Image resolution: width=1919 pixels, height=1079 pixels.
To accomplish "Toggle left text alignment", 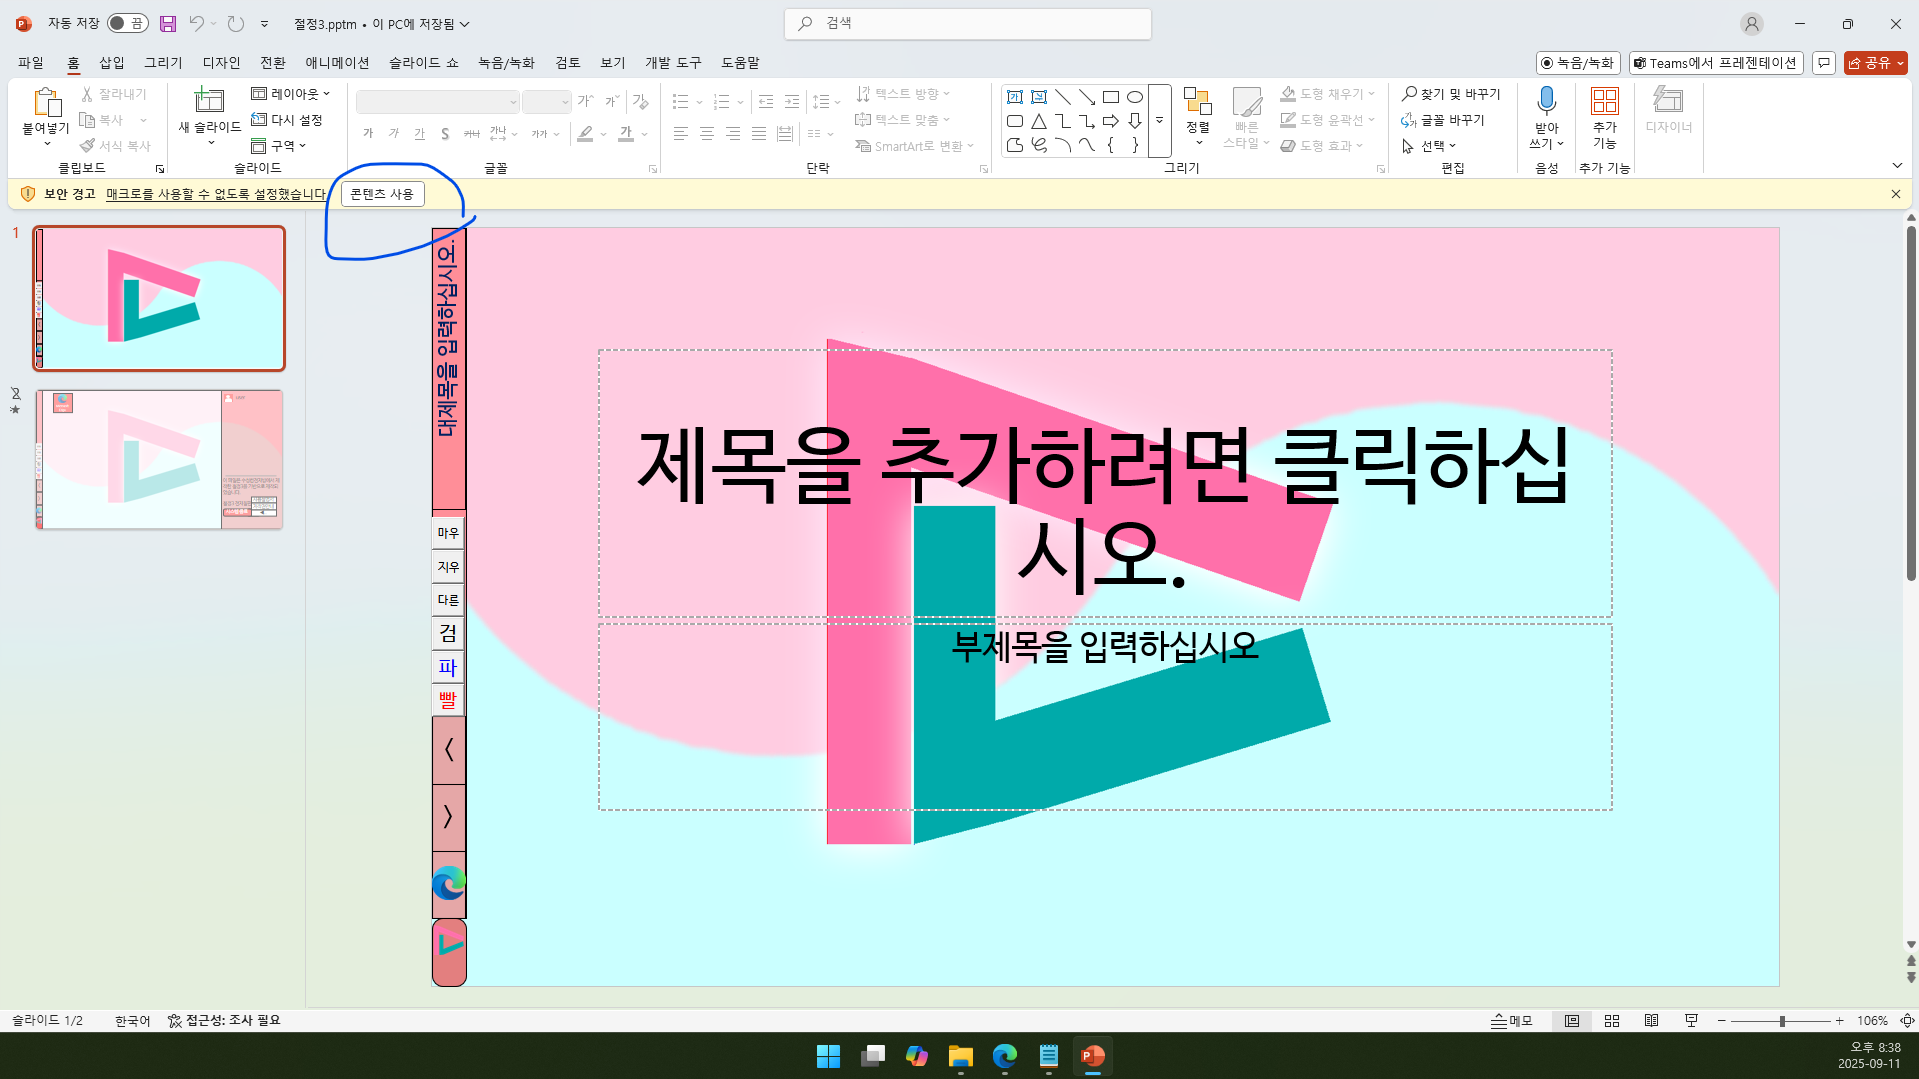I will (x=681, y=133).
